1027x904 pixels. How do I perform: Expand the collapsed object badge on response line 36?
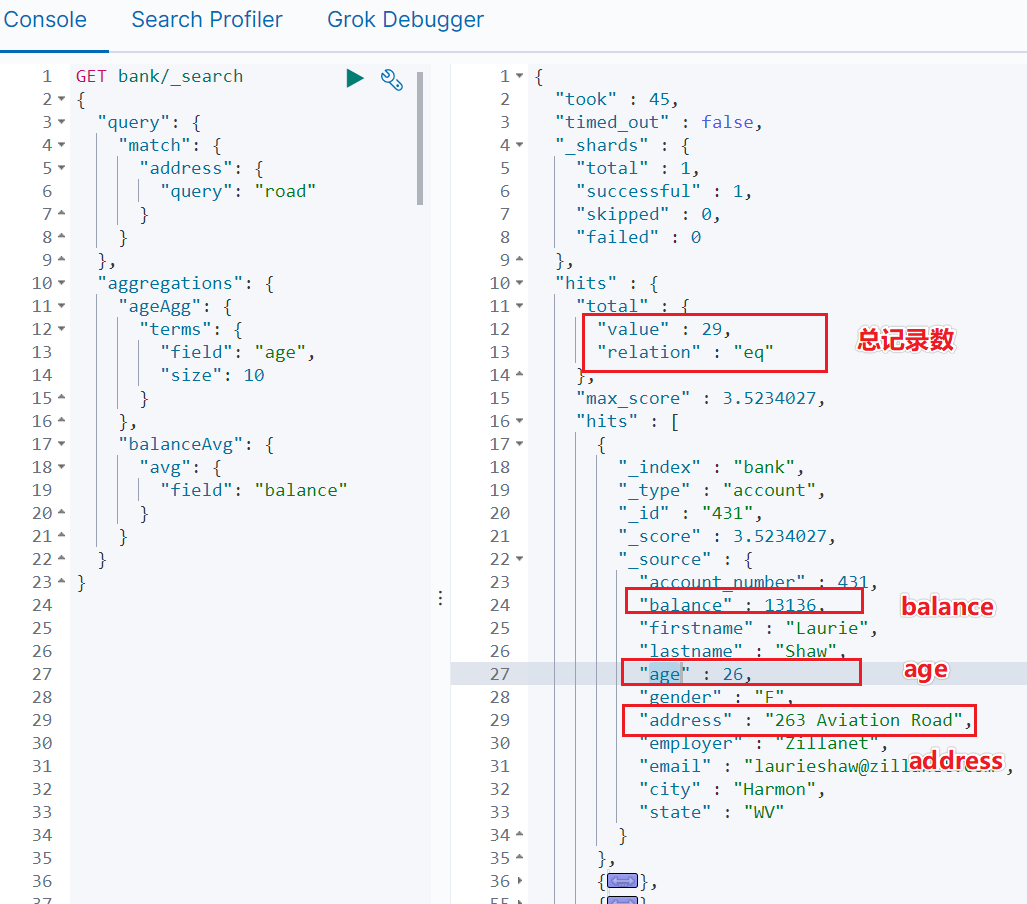622,881
